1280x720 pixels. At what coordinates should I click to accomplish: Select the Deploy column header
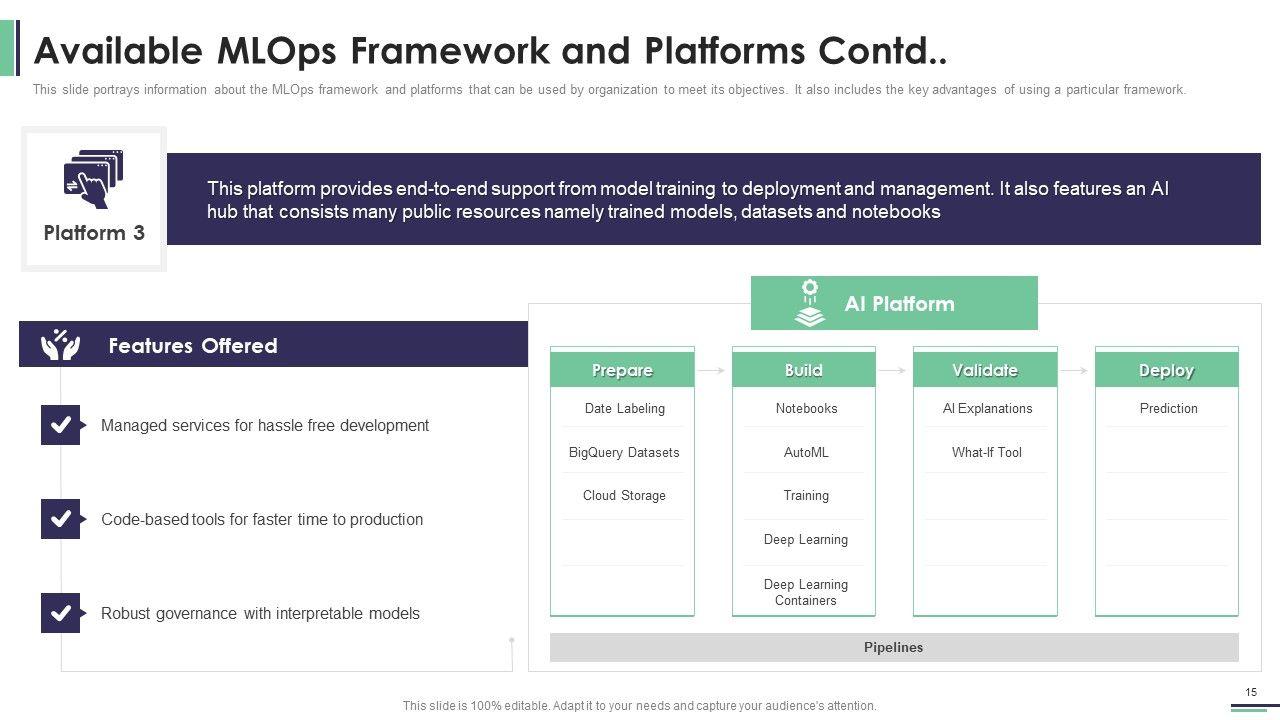[x=1166, y=370]
